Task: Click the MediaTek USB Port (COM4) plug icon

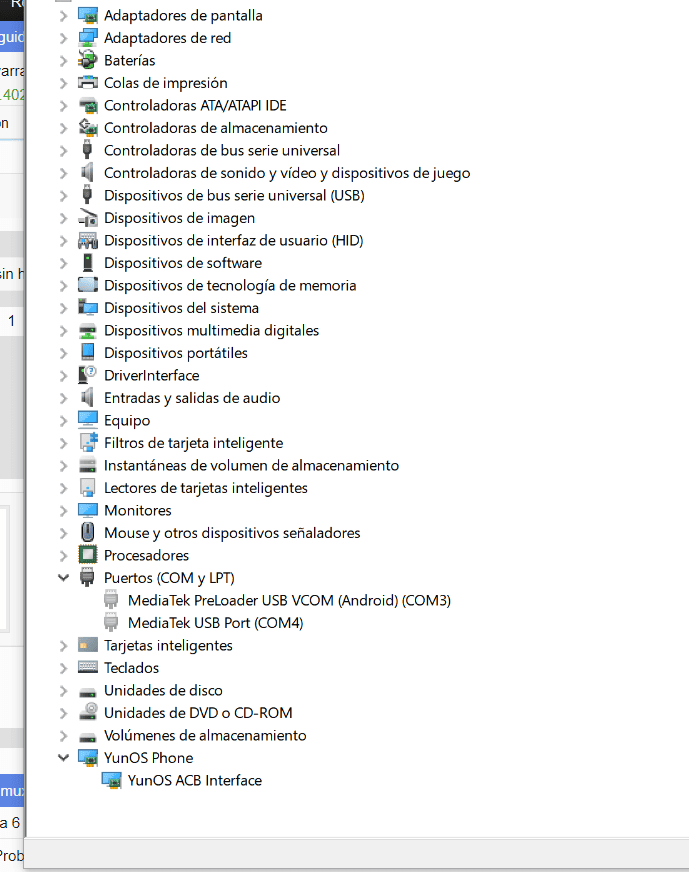Action: 111,623
